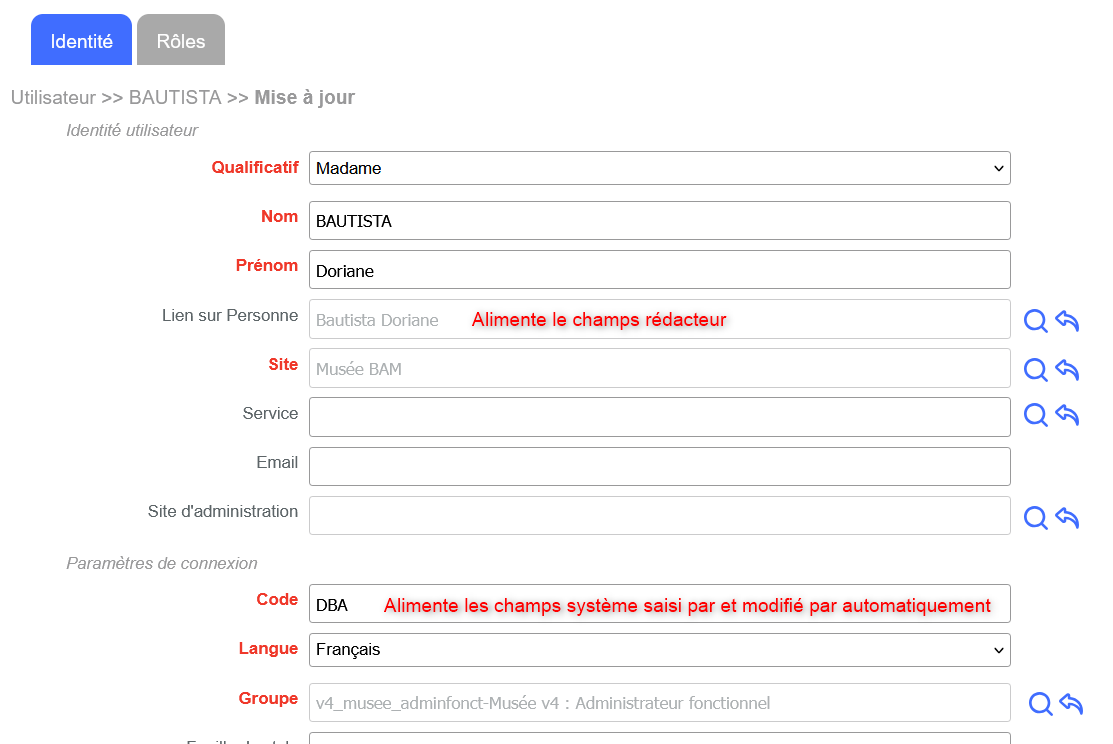Expand the Langue dropdown list
The width and height of the screenshot is (1113, 744).
[x=659, y=650]
